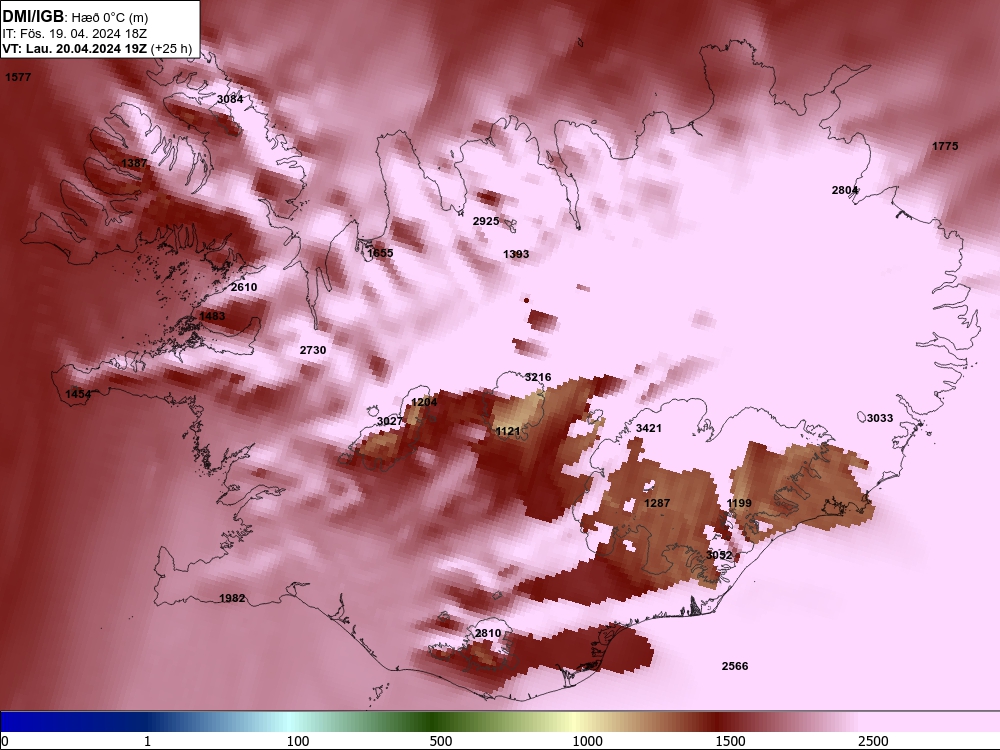Click the map value 1121
Screen dimensions: 1000x750
click(508, 432)
